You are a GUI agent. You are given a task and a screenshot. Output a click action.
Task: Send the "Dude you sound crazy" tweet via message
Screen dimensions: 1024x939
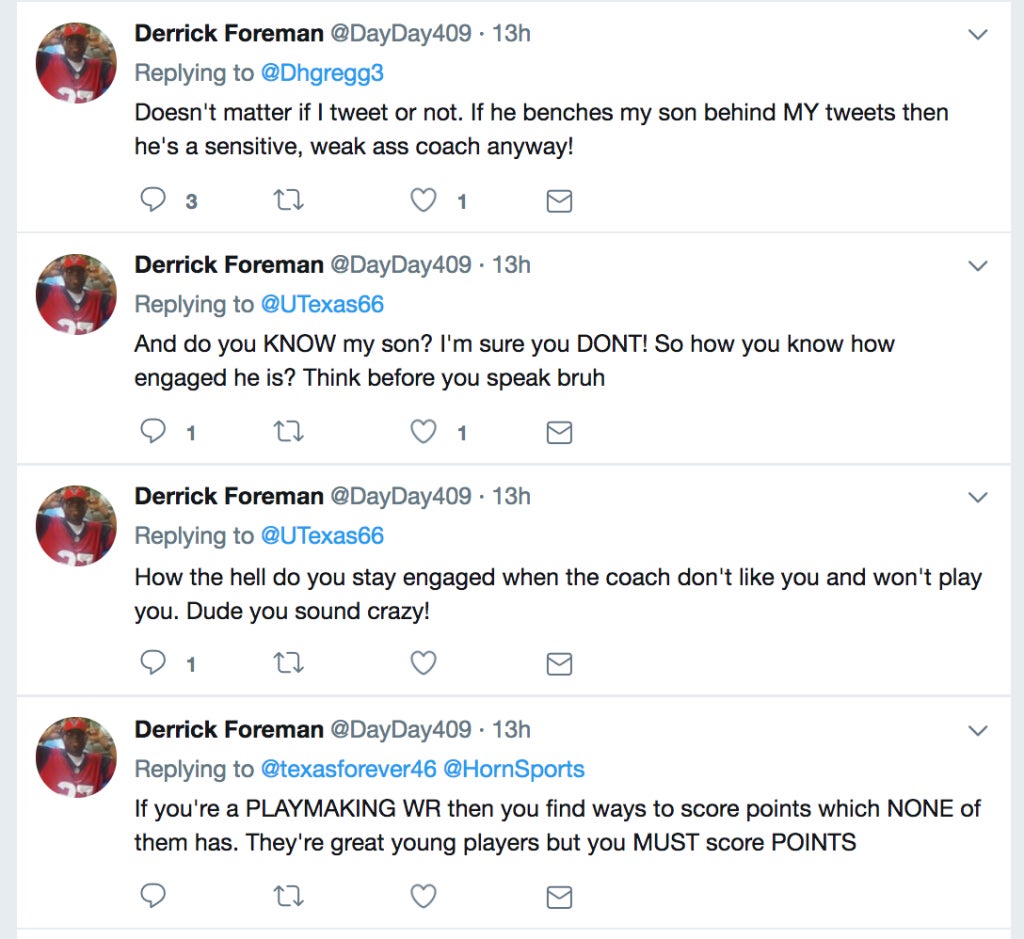click(x=559, y=663)
